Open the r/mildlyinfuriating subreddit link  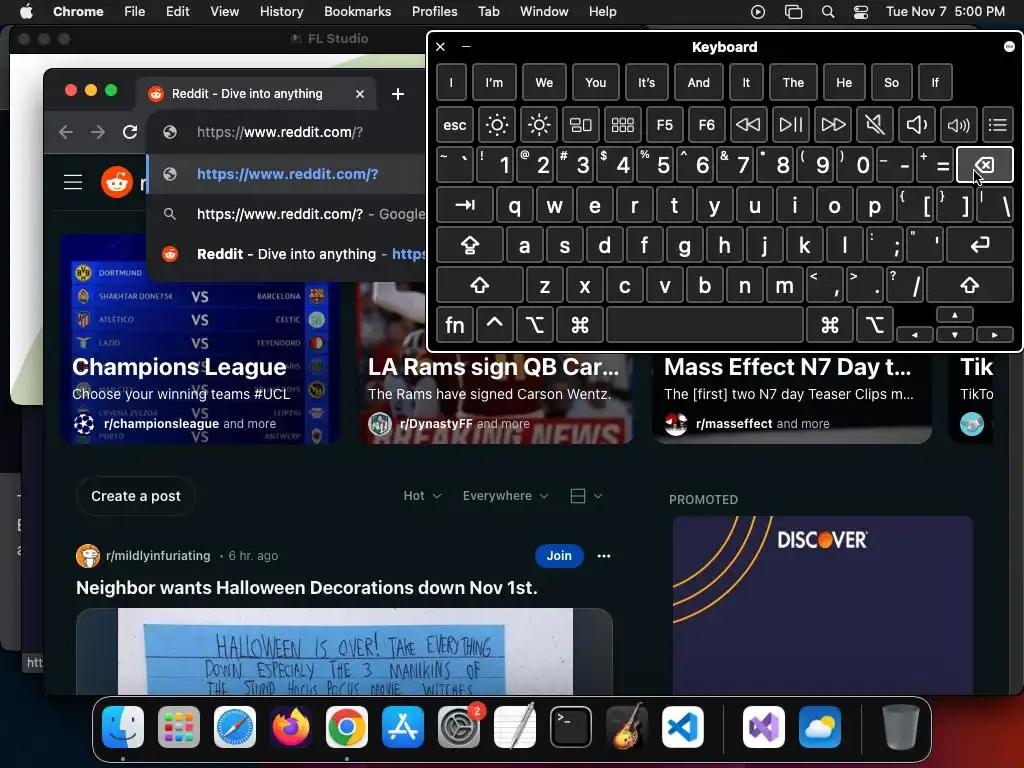pos(158,556)
